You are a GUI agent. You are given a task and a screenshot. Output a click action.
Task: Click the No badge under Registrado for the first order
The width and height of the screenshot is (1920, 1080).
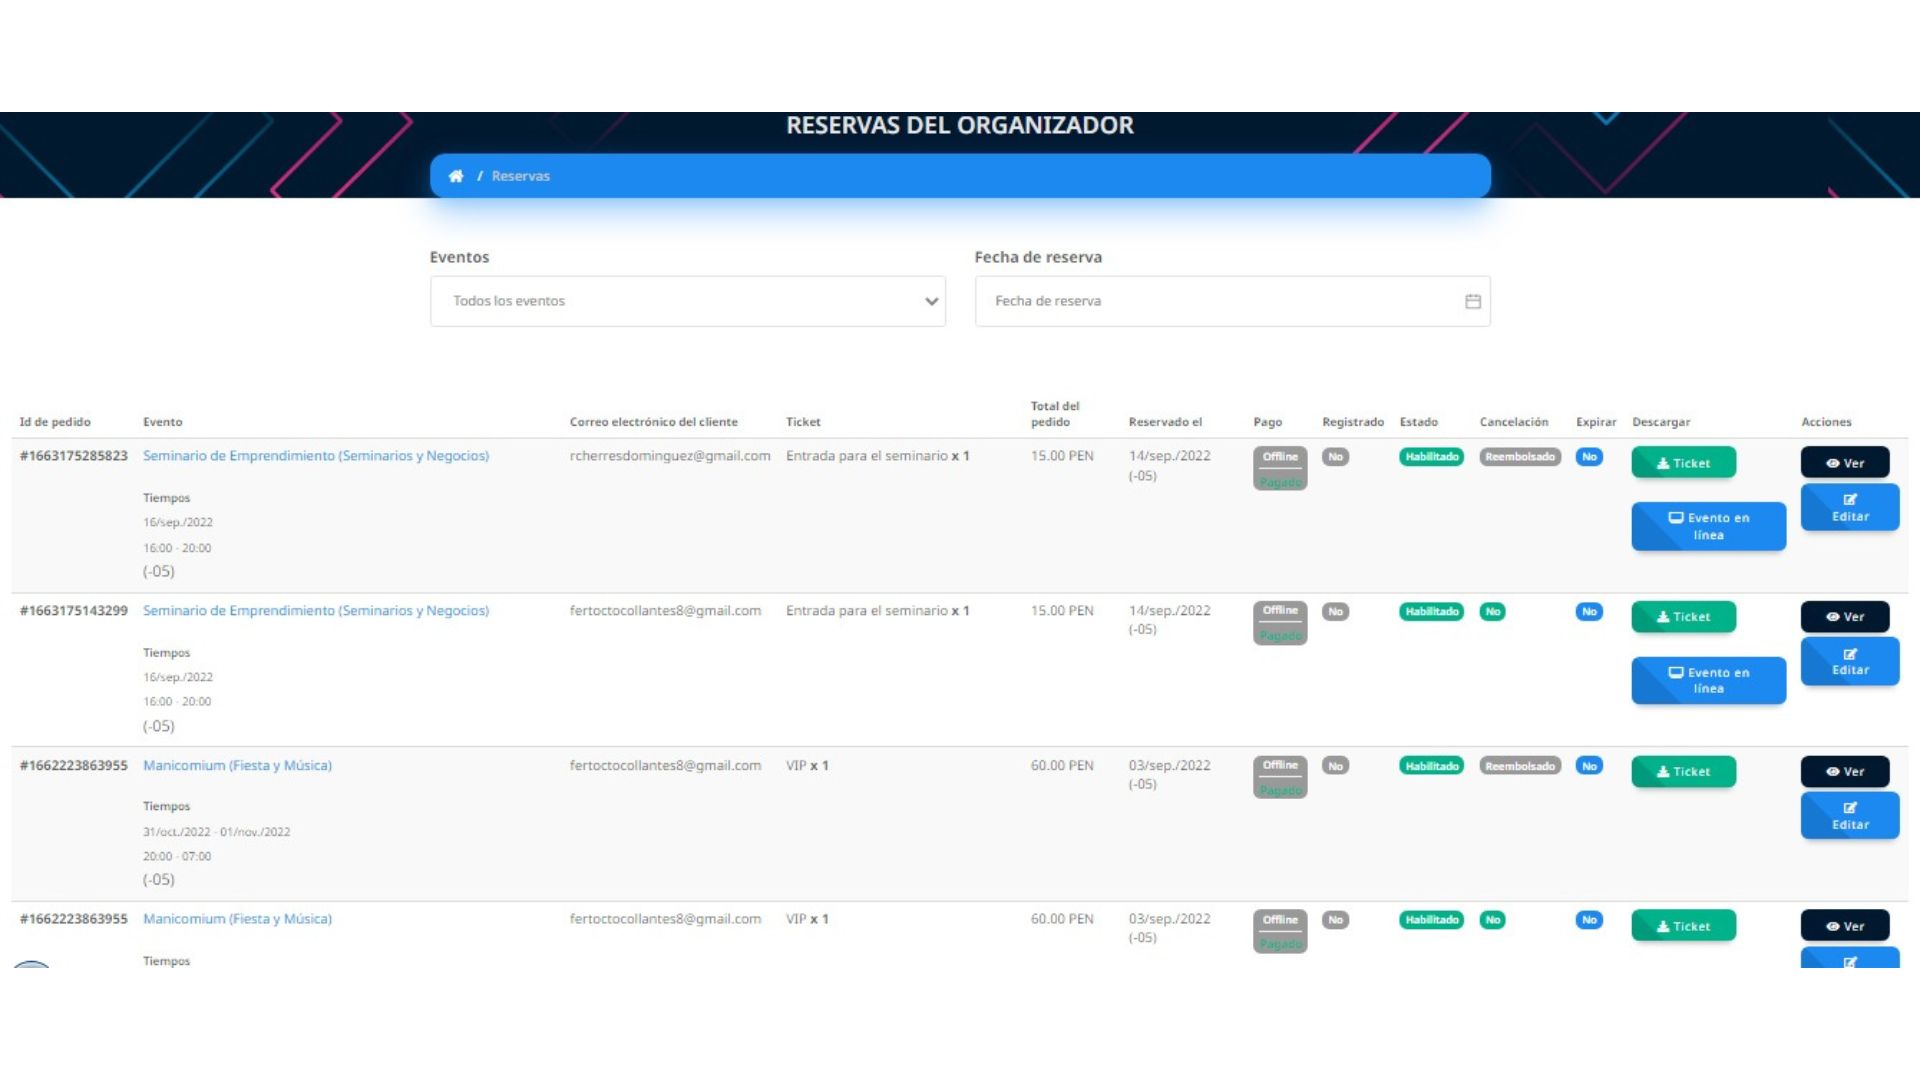(x=1336, y=456)
